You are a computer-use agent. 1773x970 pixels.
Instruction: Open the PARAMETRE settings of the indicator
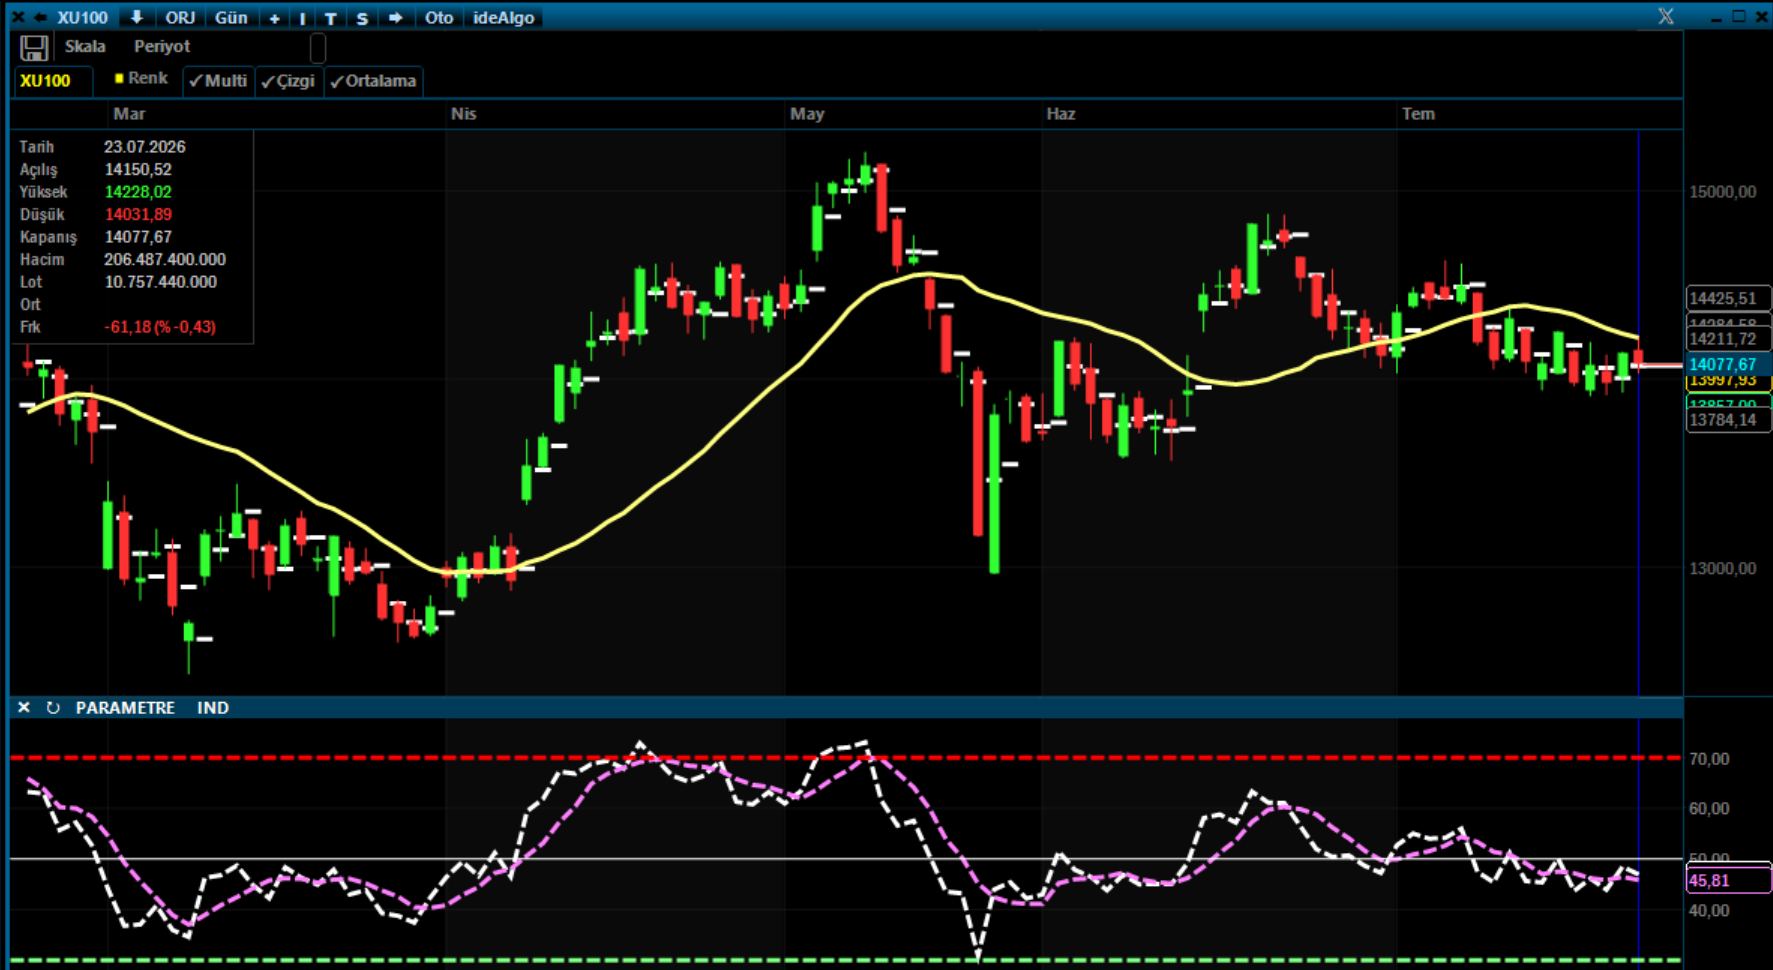tap(125, 707)
